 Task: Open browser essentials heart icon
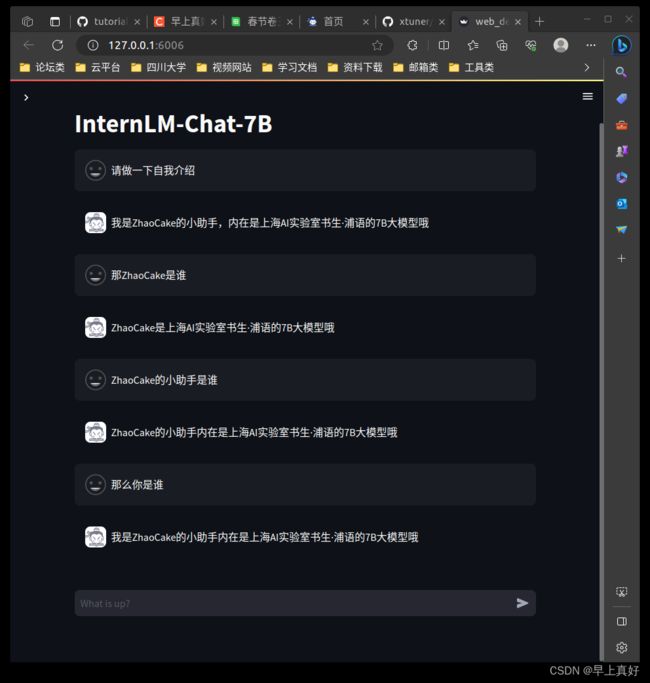[531, 45]
